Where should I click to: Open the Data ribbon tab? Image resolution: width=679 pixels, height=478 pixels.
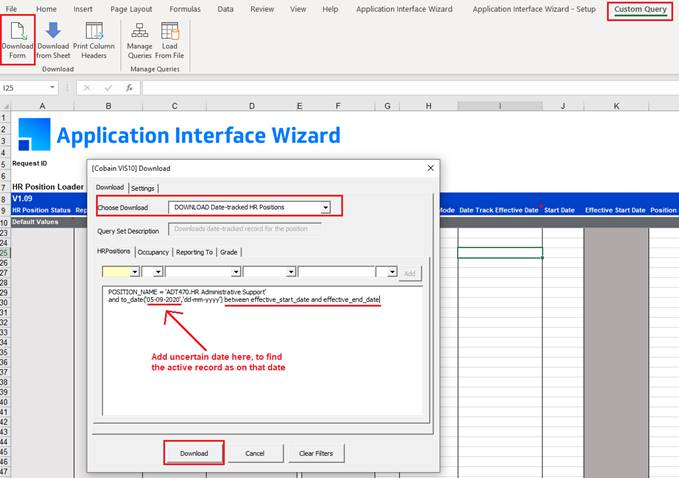pyautogui.click(x=225, y=9)
